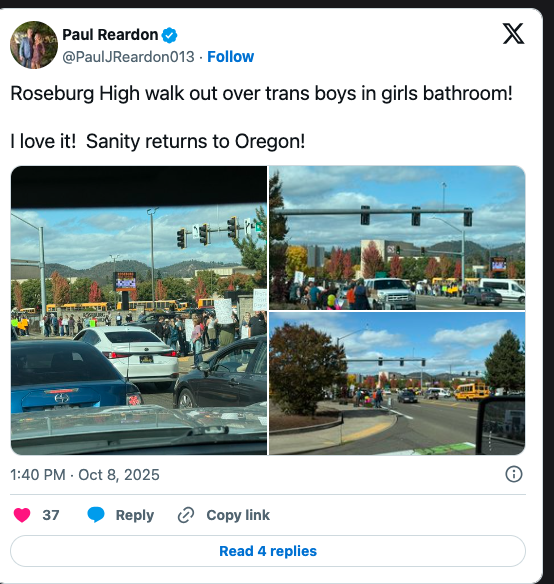The image size is (554, 584).
Task: Open the tweet info circle icon
Action: (x=514, y=474)
